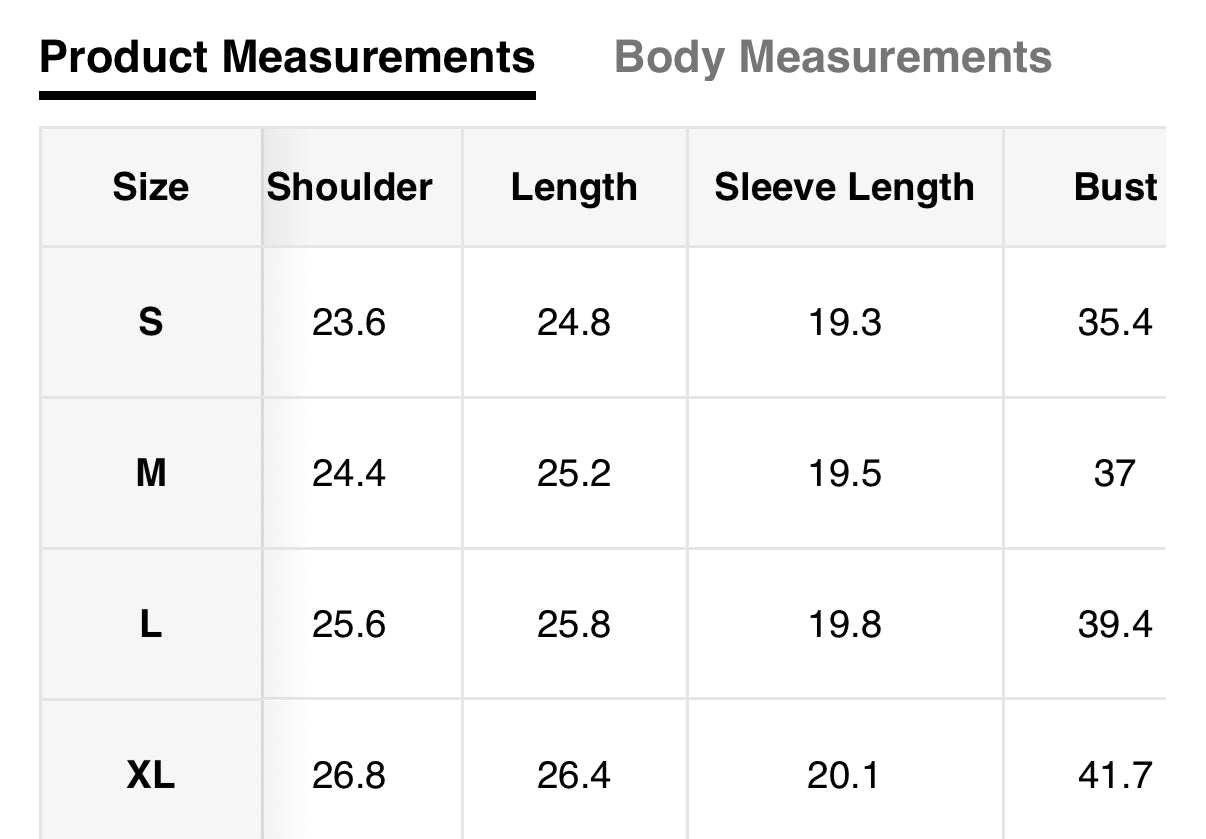Click shoulder value 26.8 for size XL

[349, 775]
